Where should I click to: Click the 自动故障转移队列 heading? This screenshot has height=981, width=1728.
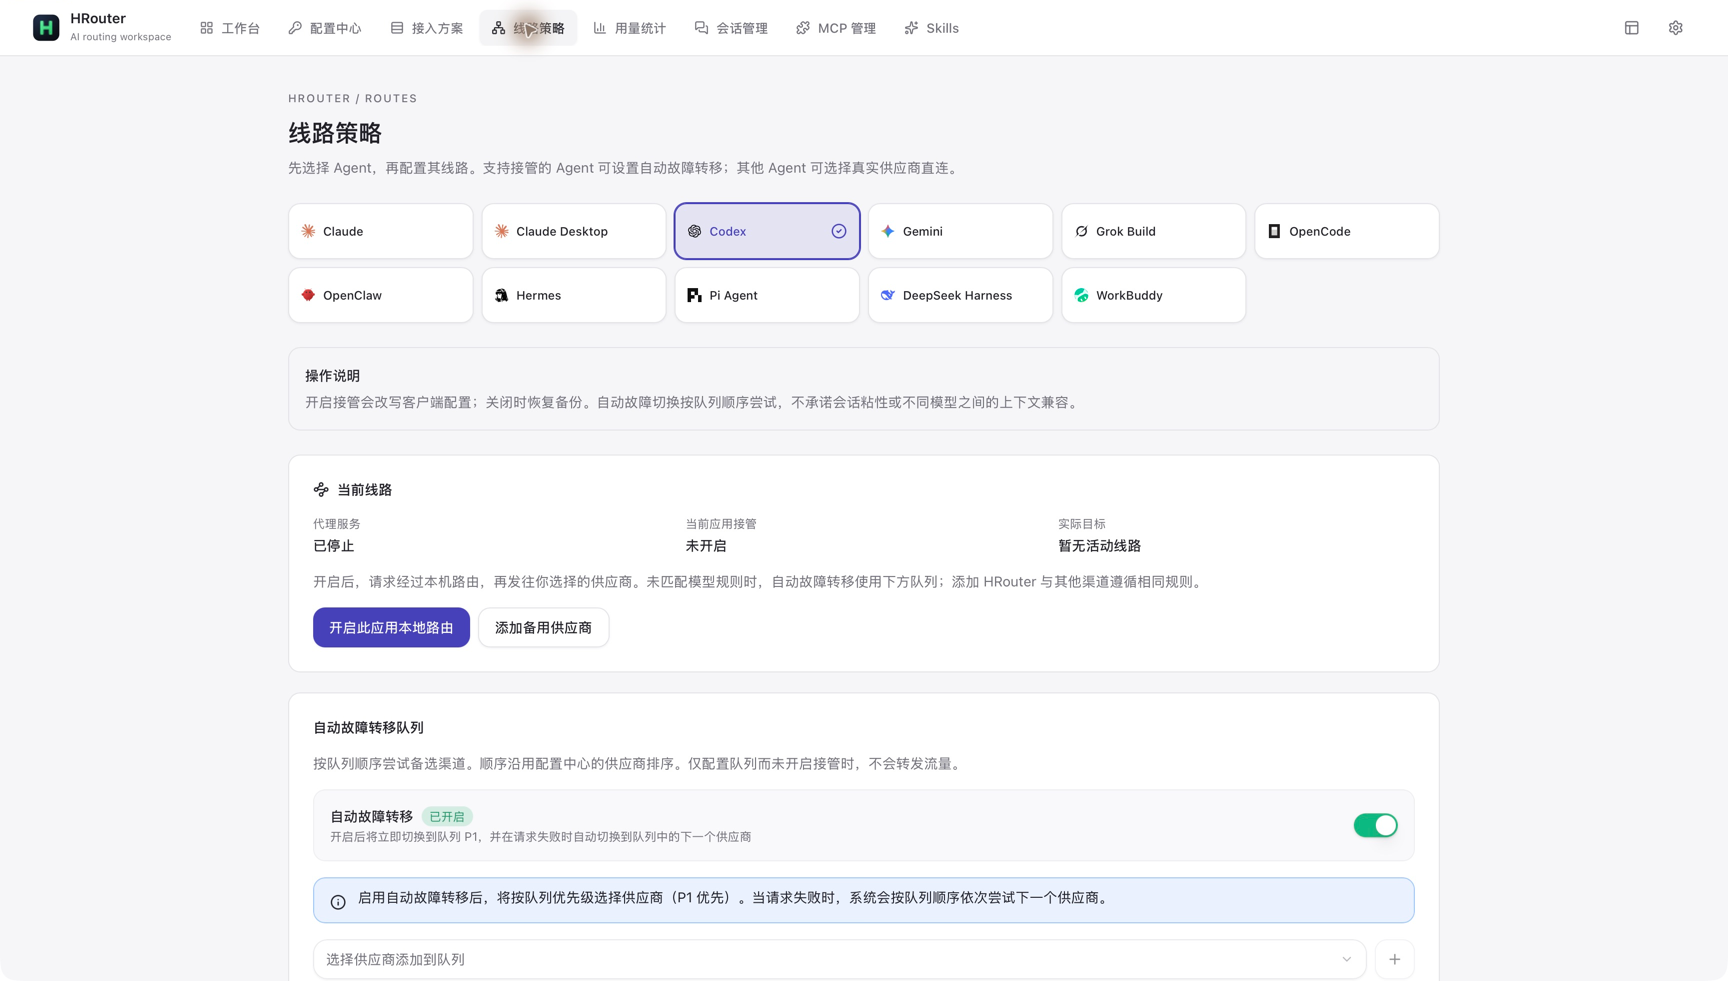point(368,728)
